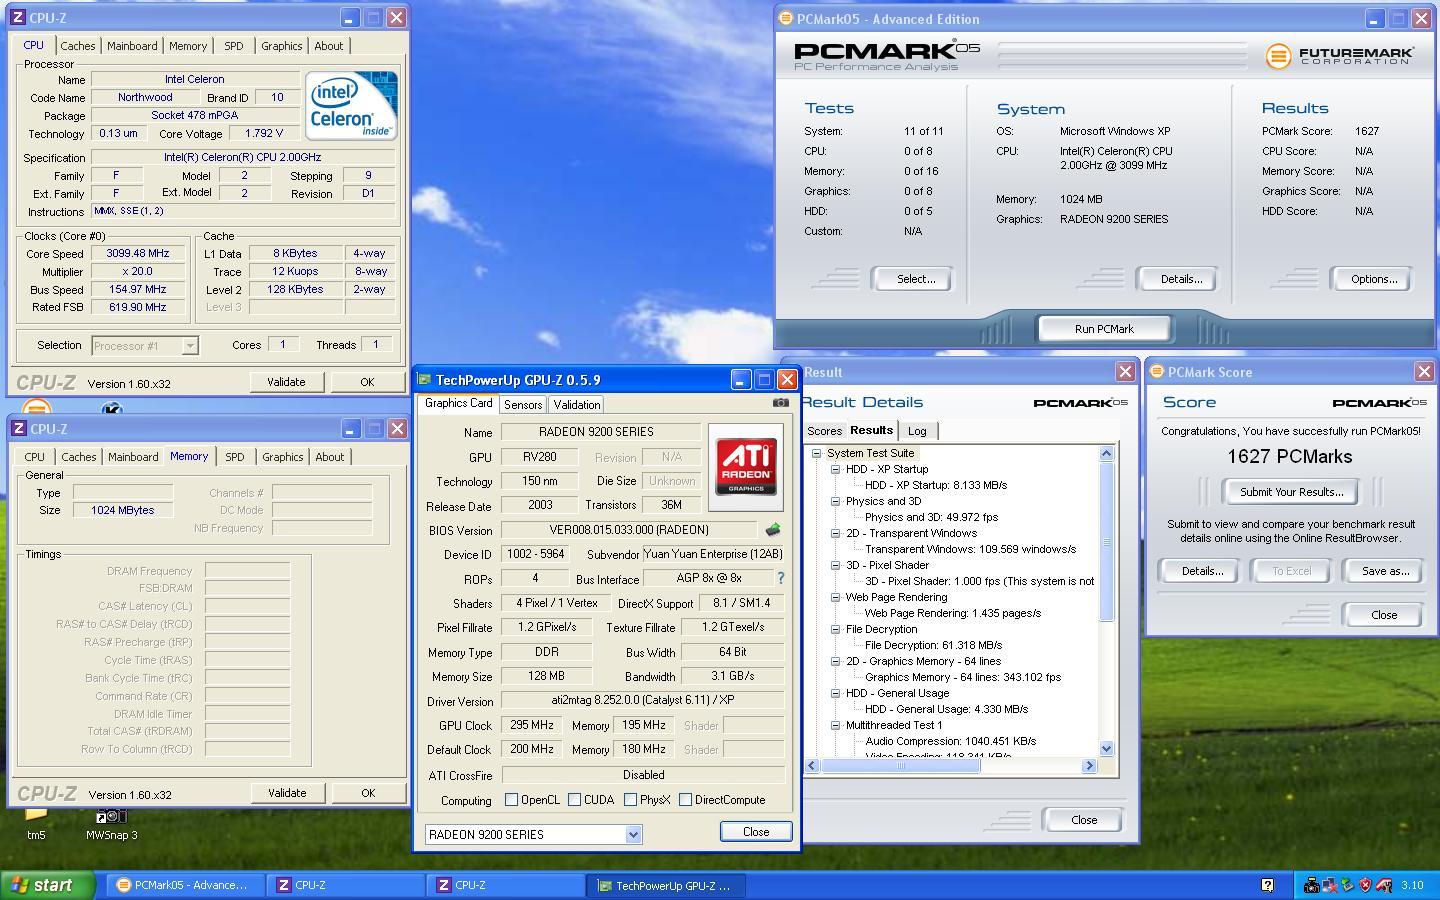This screenshot has width=1440, height=900.
Task: Click Save as... in PCMark Score window
Action: pos(1385,571)
